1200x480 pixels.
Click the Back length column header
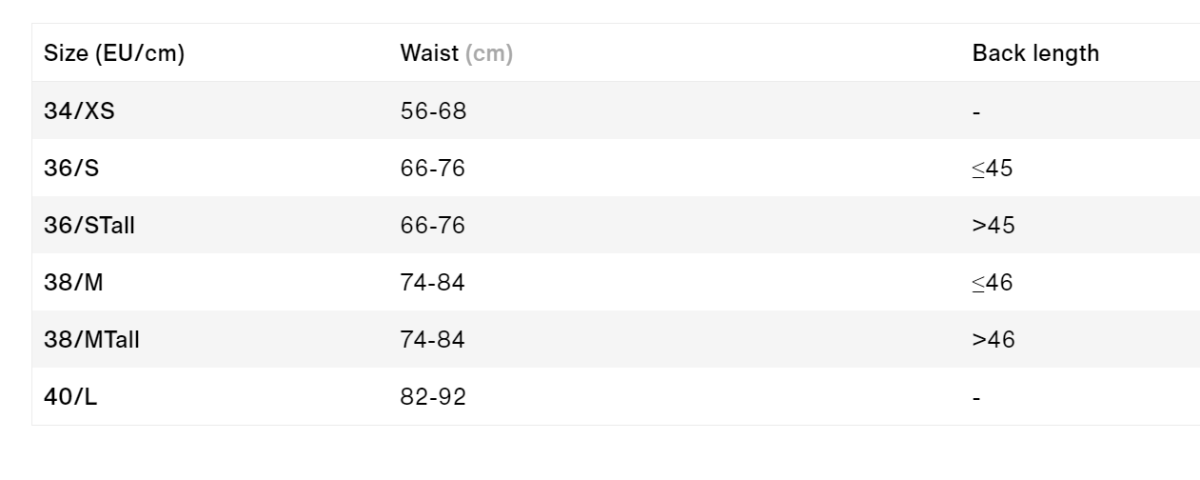point(1035,54)
